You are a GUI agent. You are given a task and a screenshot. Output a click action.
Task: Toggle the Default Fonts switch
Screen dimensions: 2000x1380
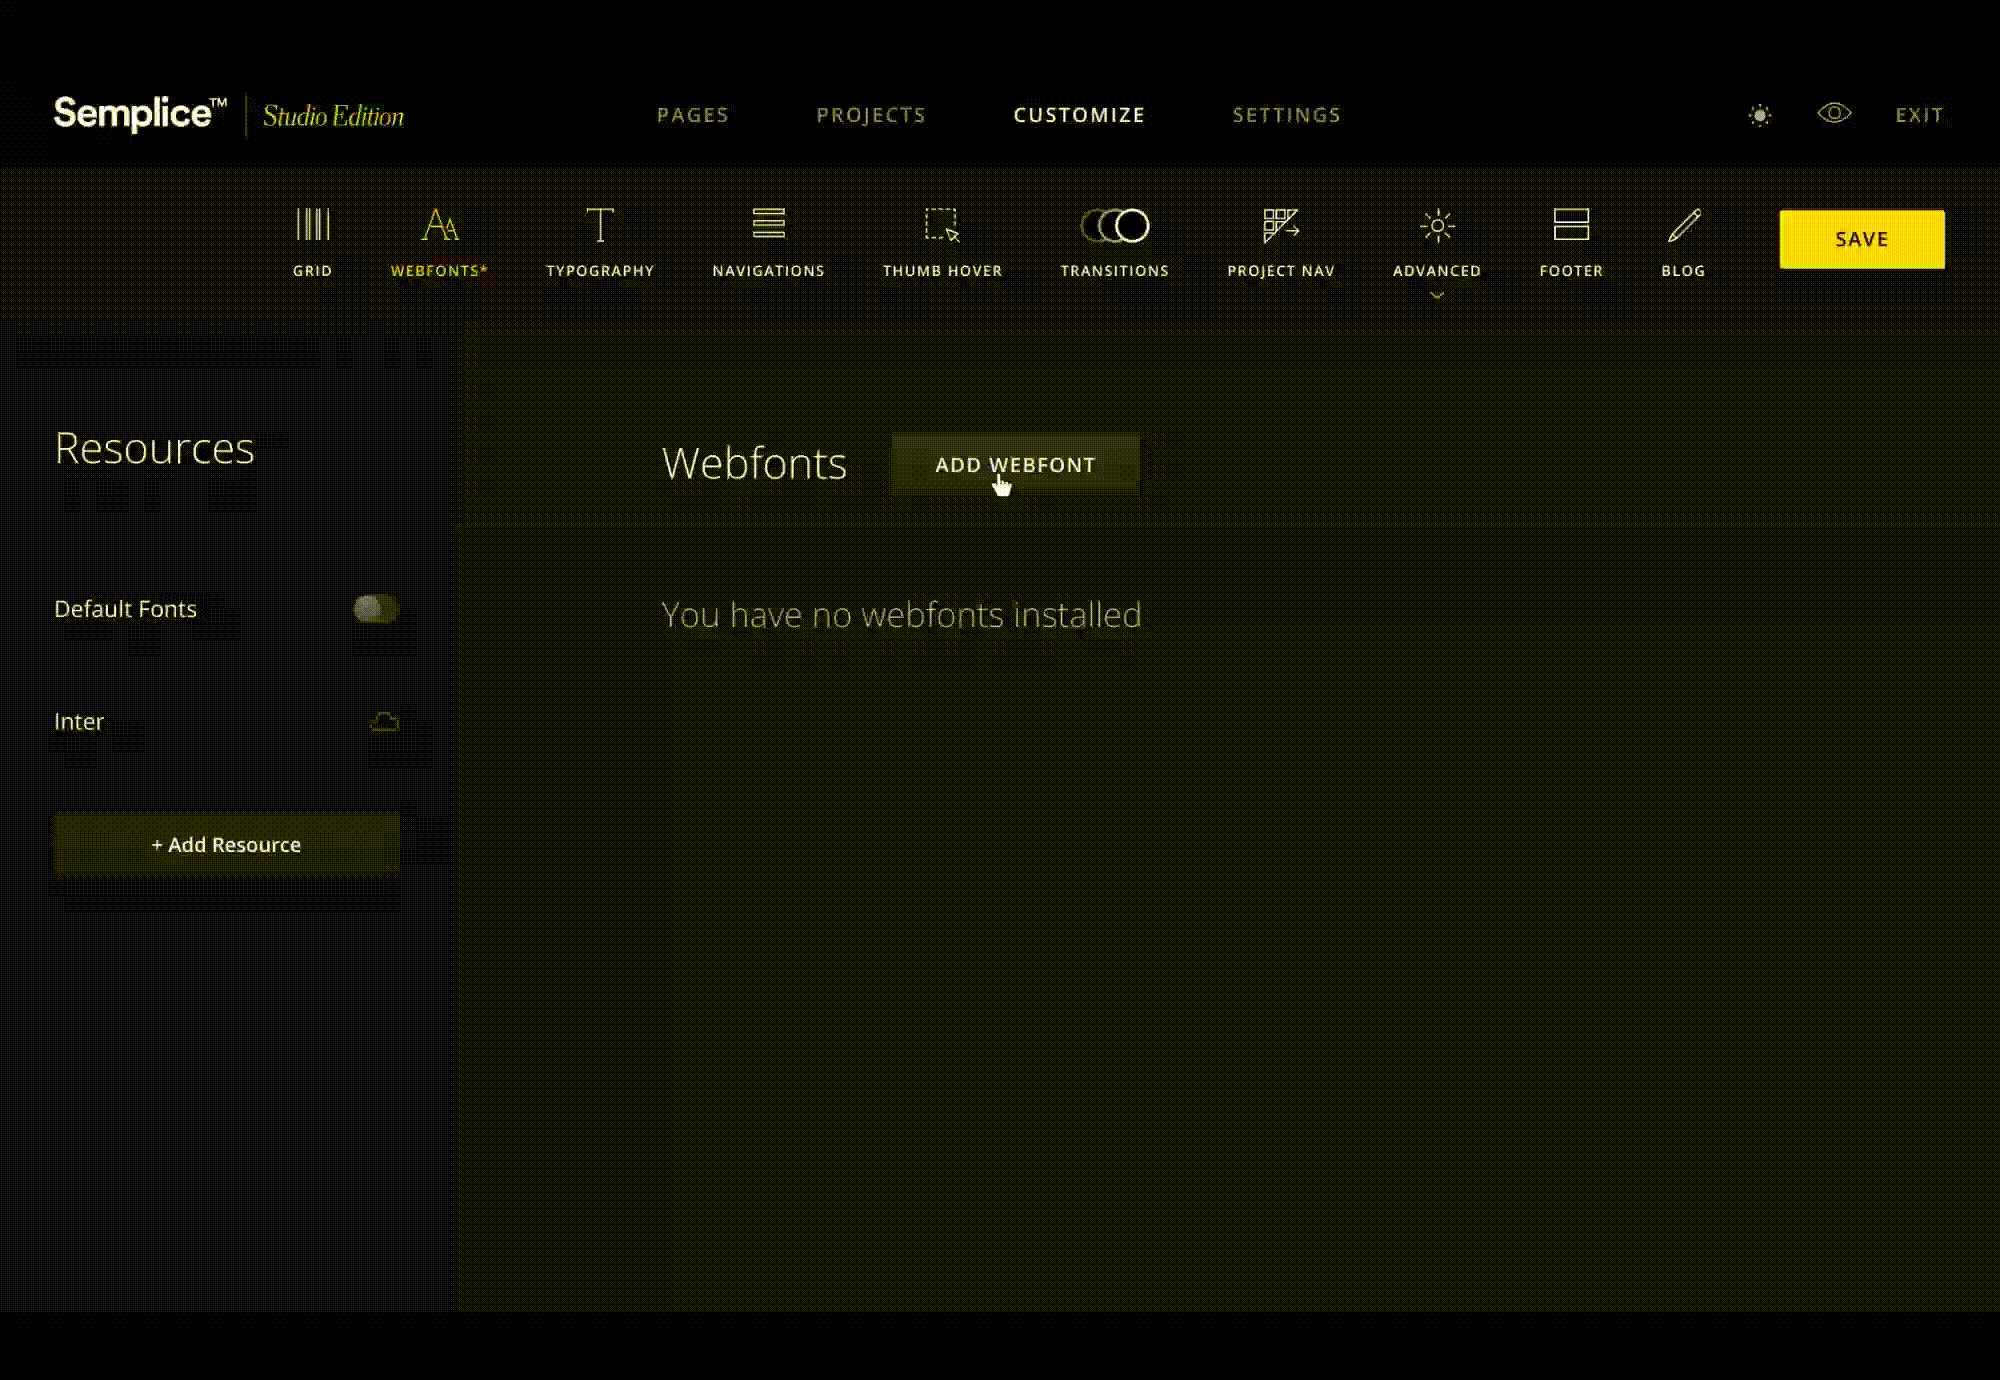pos(375,609)
